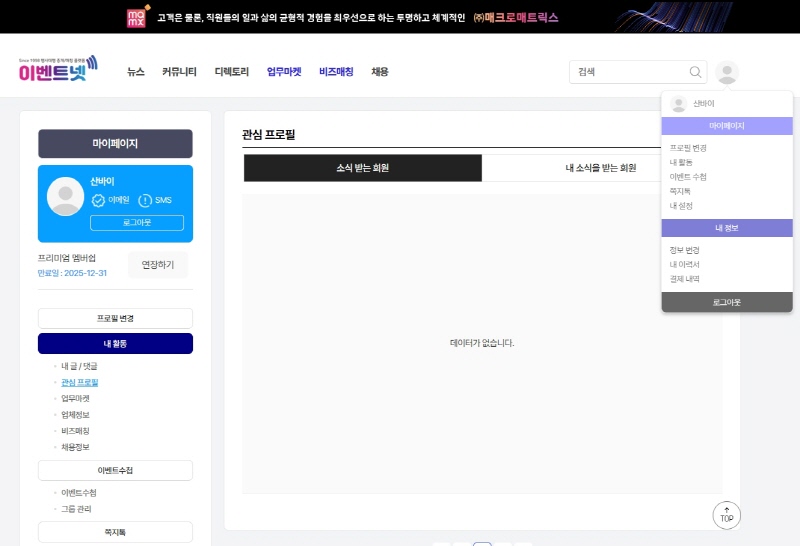Click the 프리미엄 멤버쉽 label
Viewport: 800px width, 546px height.
click(x=67, y=258)
